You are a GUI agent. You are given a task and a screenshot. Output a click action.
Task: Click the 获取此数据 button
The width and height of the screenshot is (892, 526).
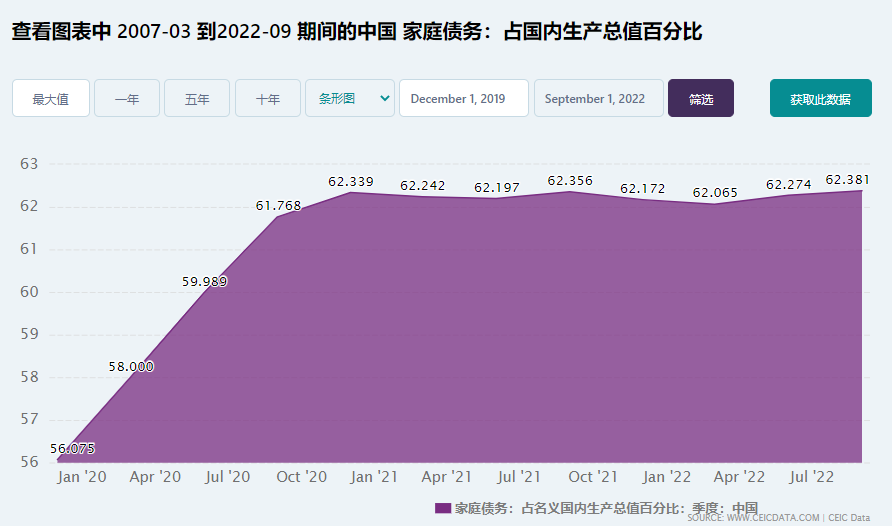(820, 99)
